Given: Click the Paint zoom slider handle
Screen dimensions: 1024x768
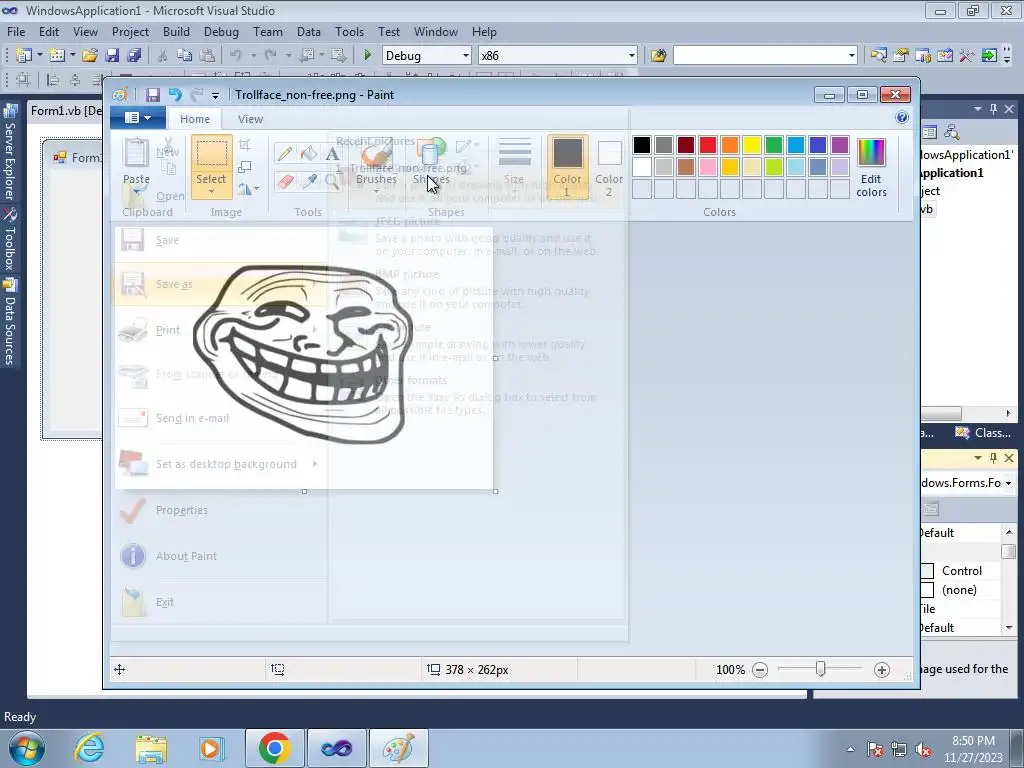Looking at the screenshot, I should pos(820,669).
